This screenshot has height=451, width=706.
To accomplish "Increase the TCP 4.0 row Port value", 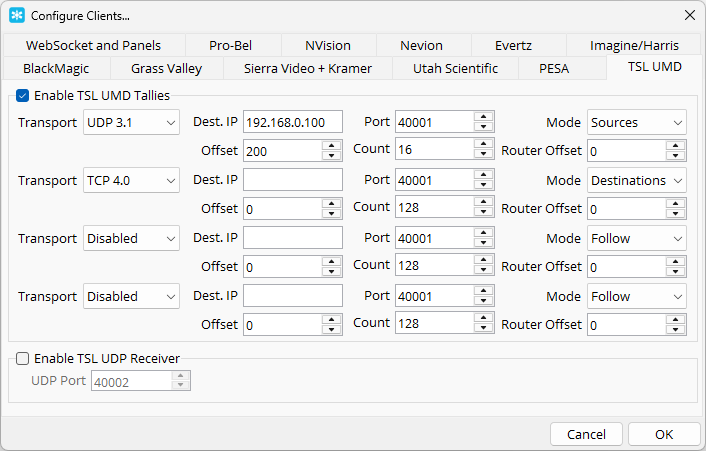I will click(484, 175).
